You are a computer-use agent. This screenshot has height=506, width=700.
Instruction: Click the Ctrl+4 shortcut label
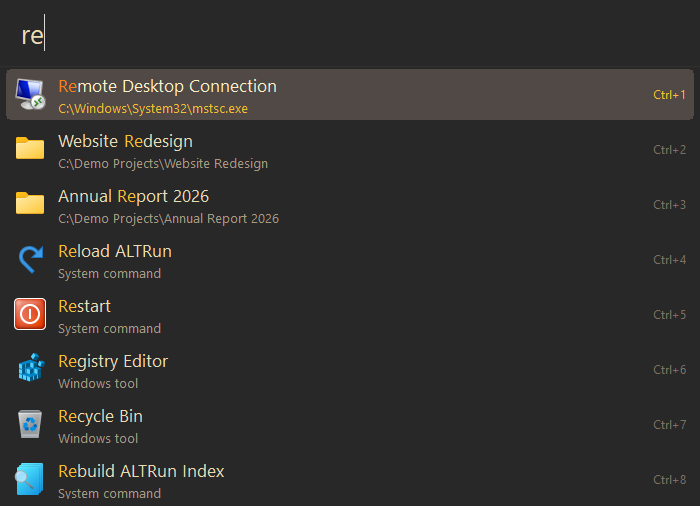pyautogui.click(x=669, y=259)
